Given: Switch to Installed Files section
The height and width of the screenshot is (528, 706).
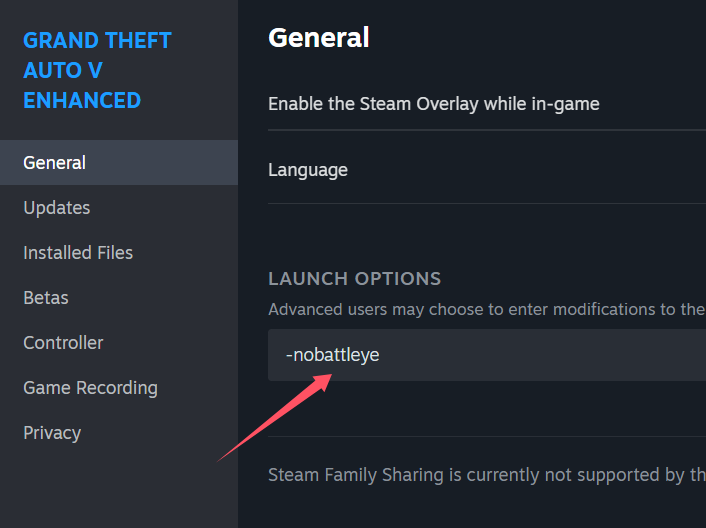Looking at the screenshot, I should 119,253.
